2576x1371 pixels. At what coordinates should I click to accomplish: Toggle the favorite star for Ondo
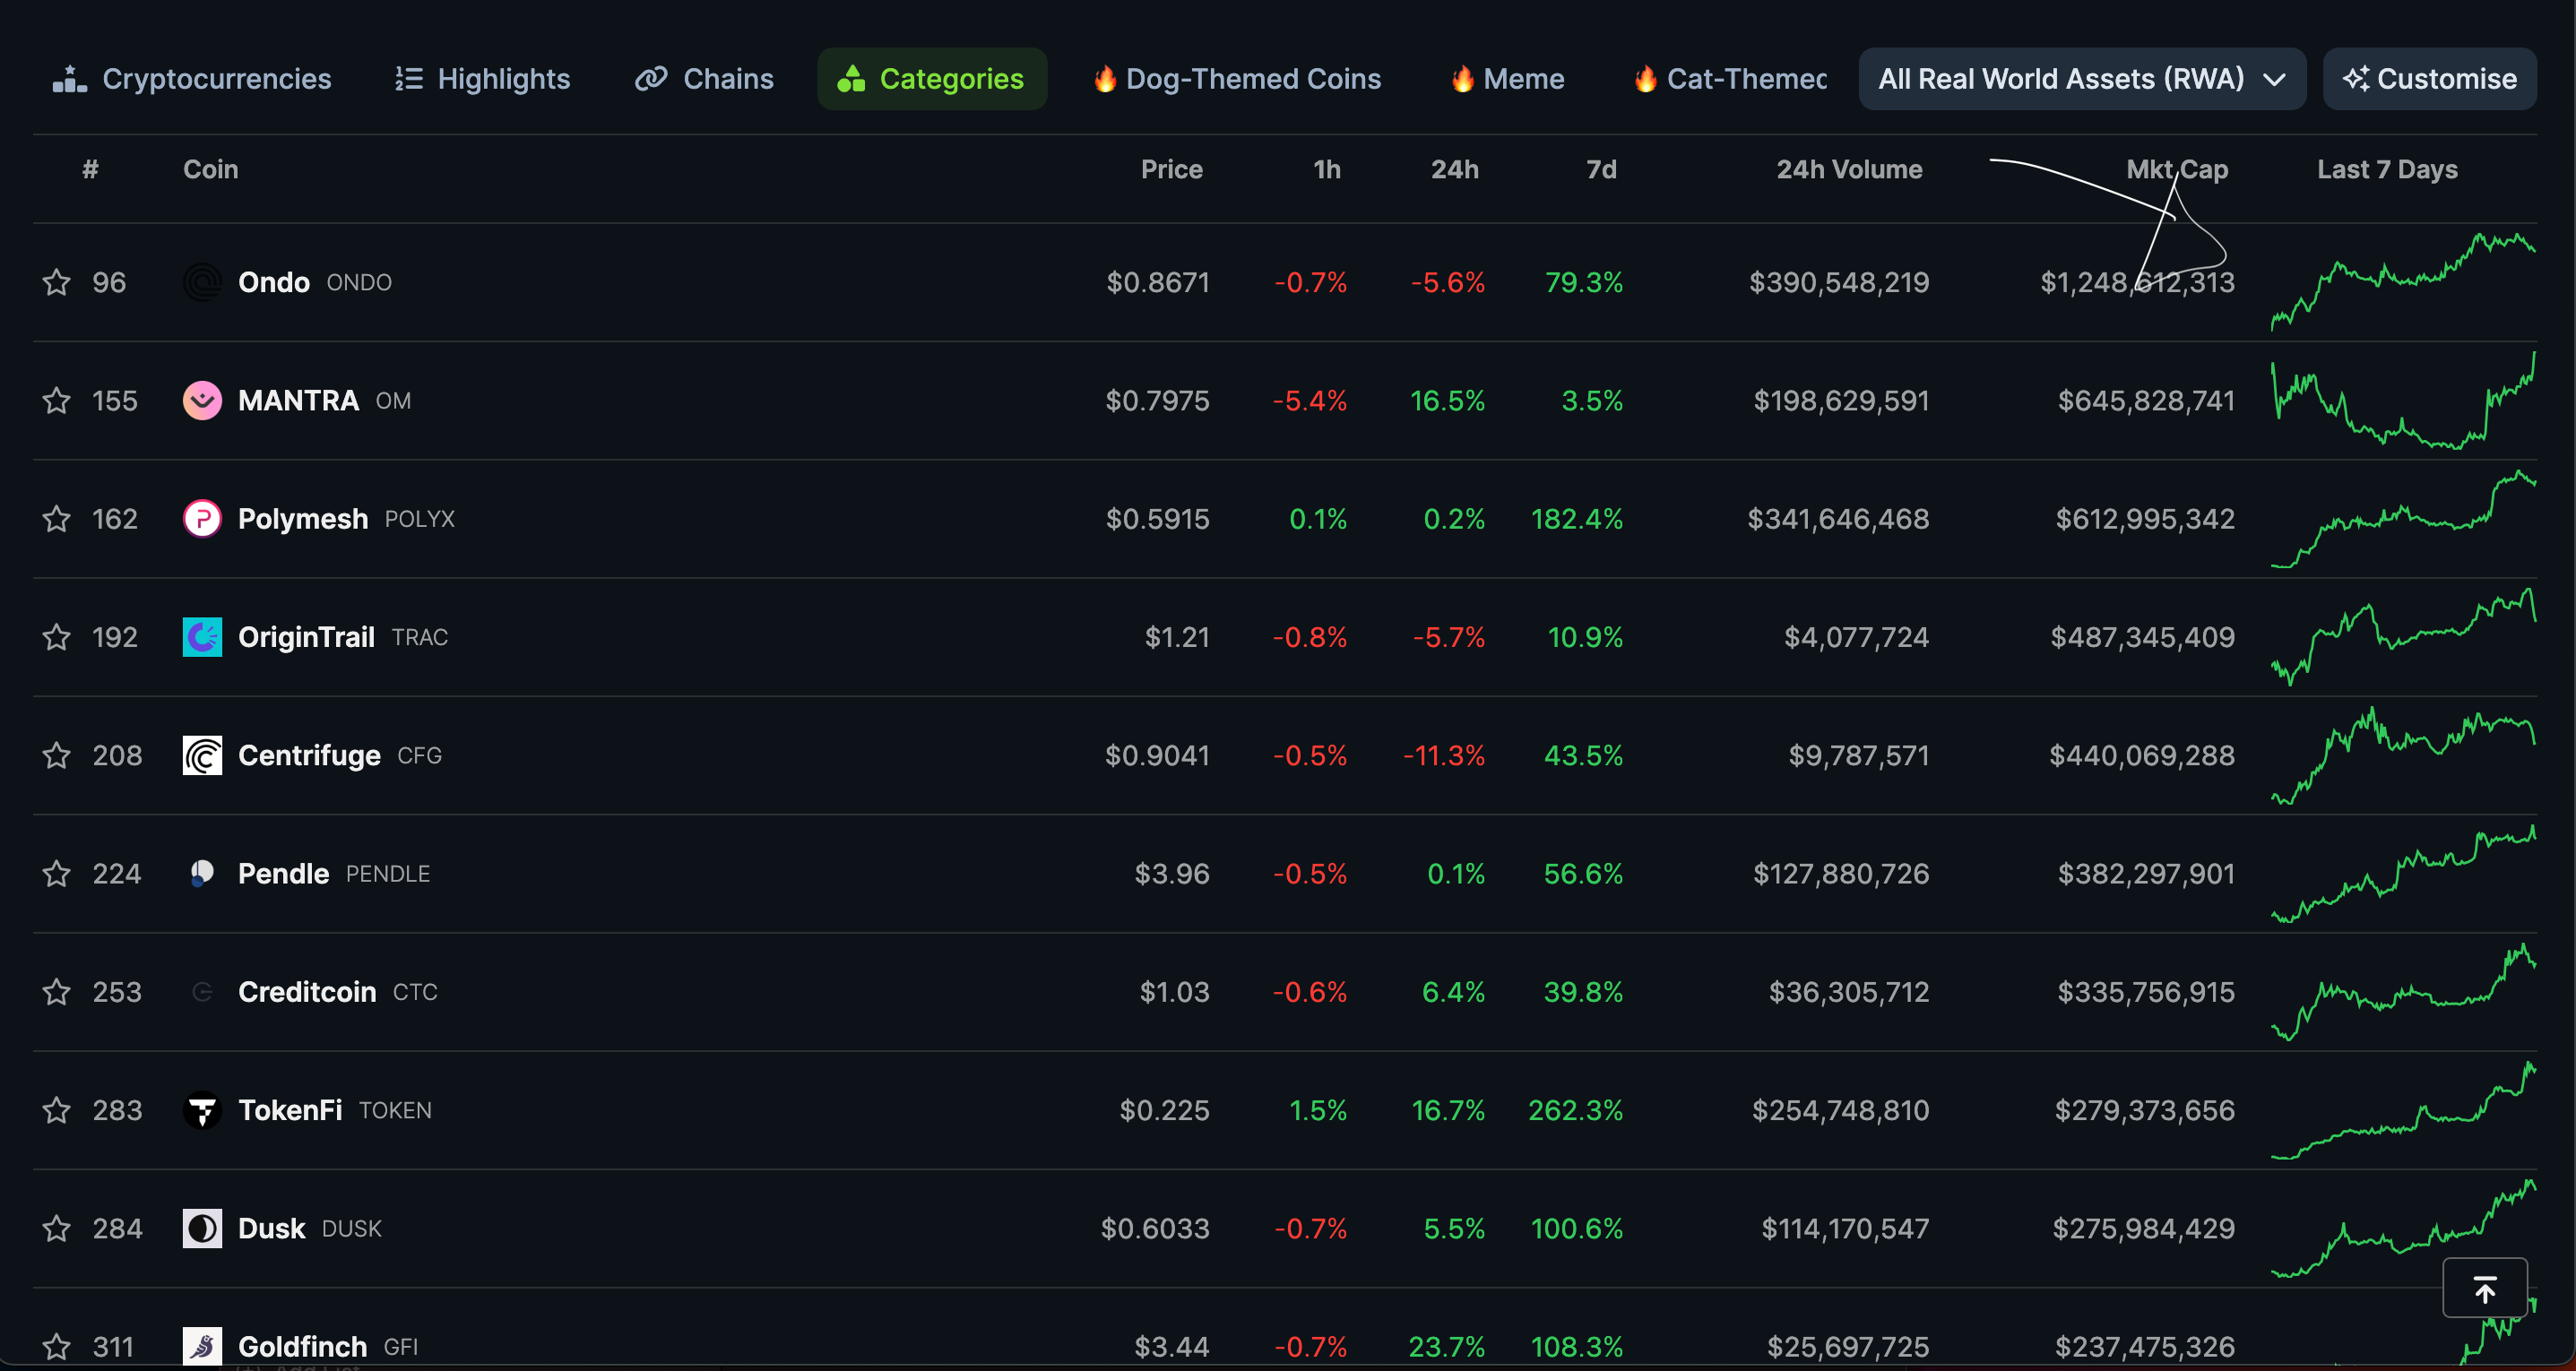pos(57,283)
